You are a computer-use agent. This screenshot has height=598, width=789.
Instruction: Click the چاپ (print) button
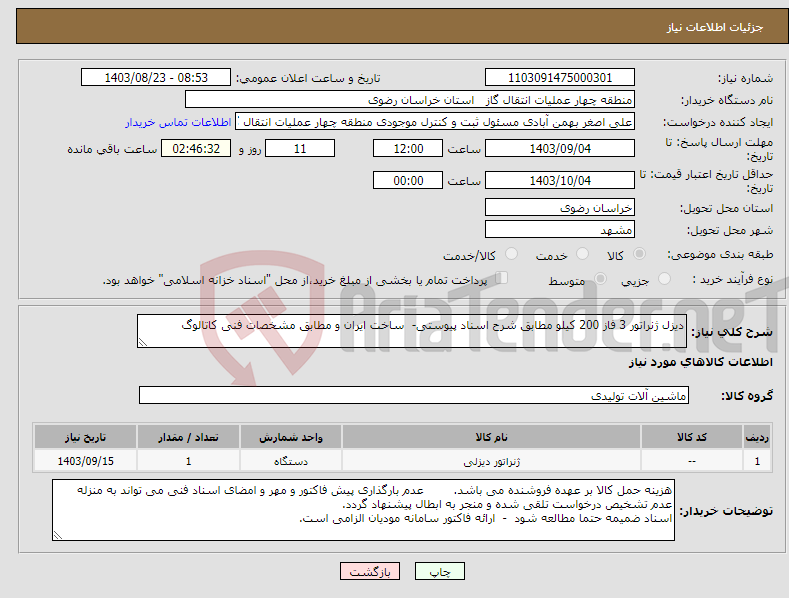point(439,571)
